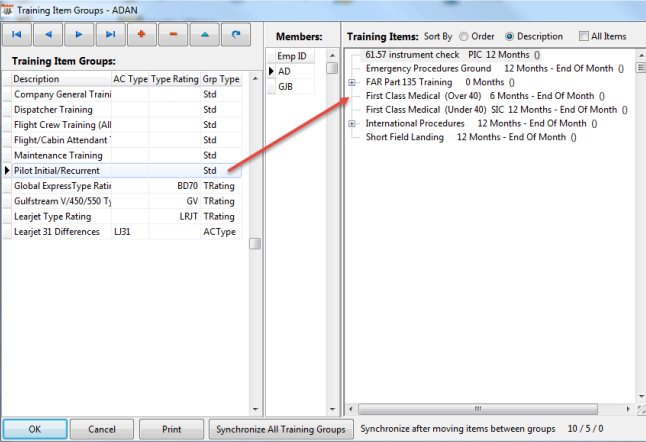Screen dimensions: 646x442
Task: Click Training Items scroll left arrow
Action: pyautogui.click(x=351, y=409)
